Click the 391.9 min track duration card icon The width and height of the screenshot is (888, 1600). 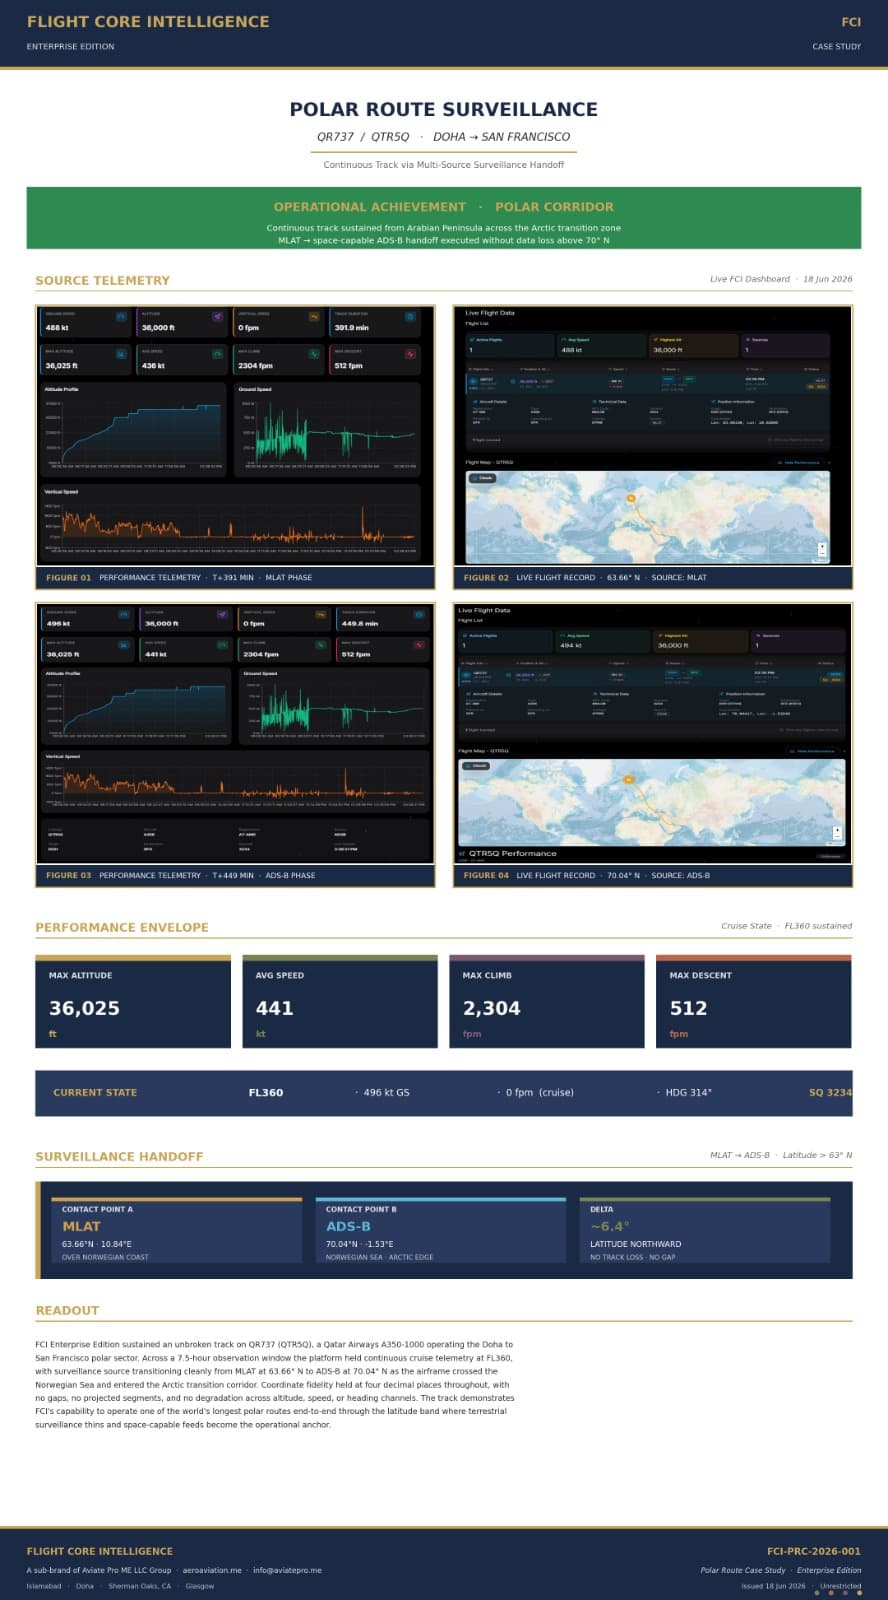[410, 316]
